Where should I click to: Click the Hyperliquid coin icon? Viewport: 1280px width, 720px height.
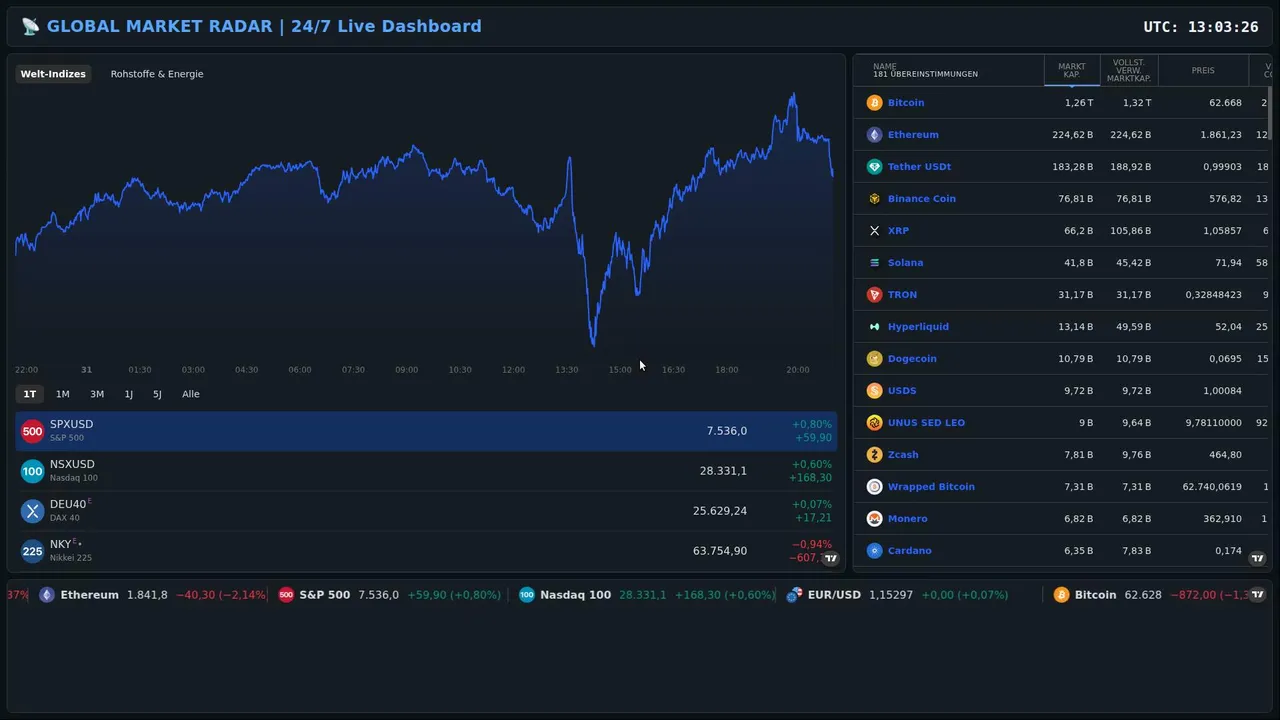tap(874, 327)
